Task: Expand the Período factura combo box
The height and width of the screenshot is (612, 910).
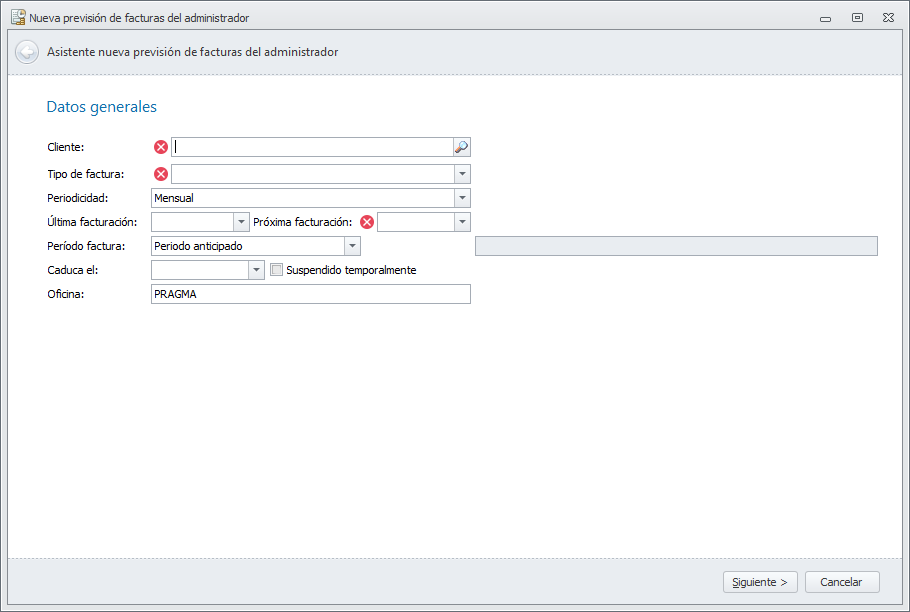Action: coord(352,246)
